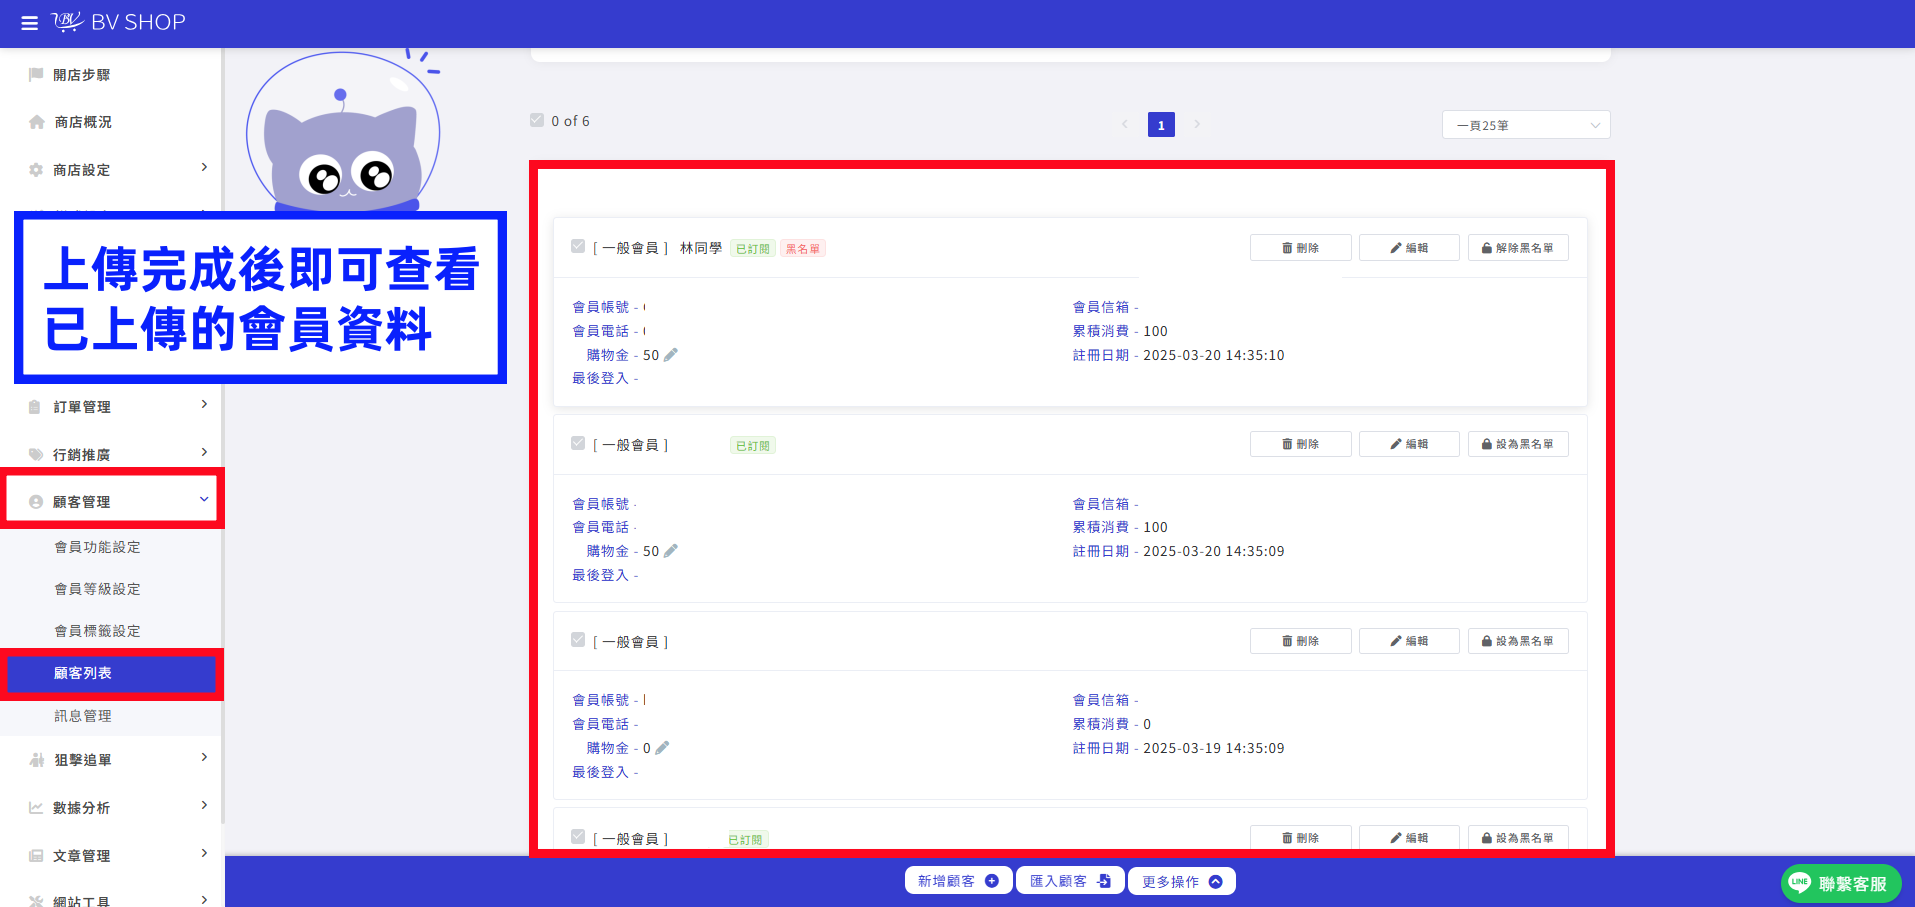Click the 開店步驟 flag icon
Screen dimensions: 1915x907
click(36, 75)
